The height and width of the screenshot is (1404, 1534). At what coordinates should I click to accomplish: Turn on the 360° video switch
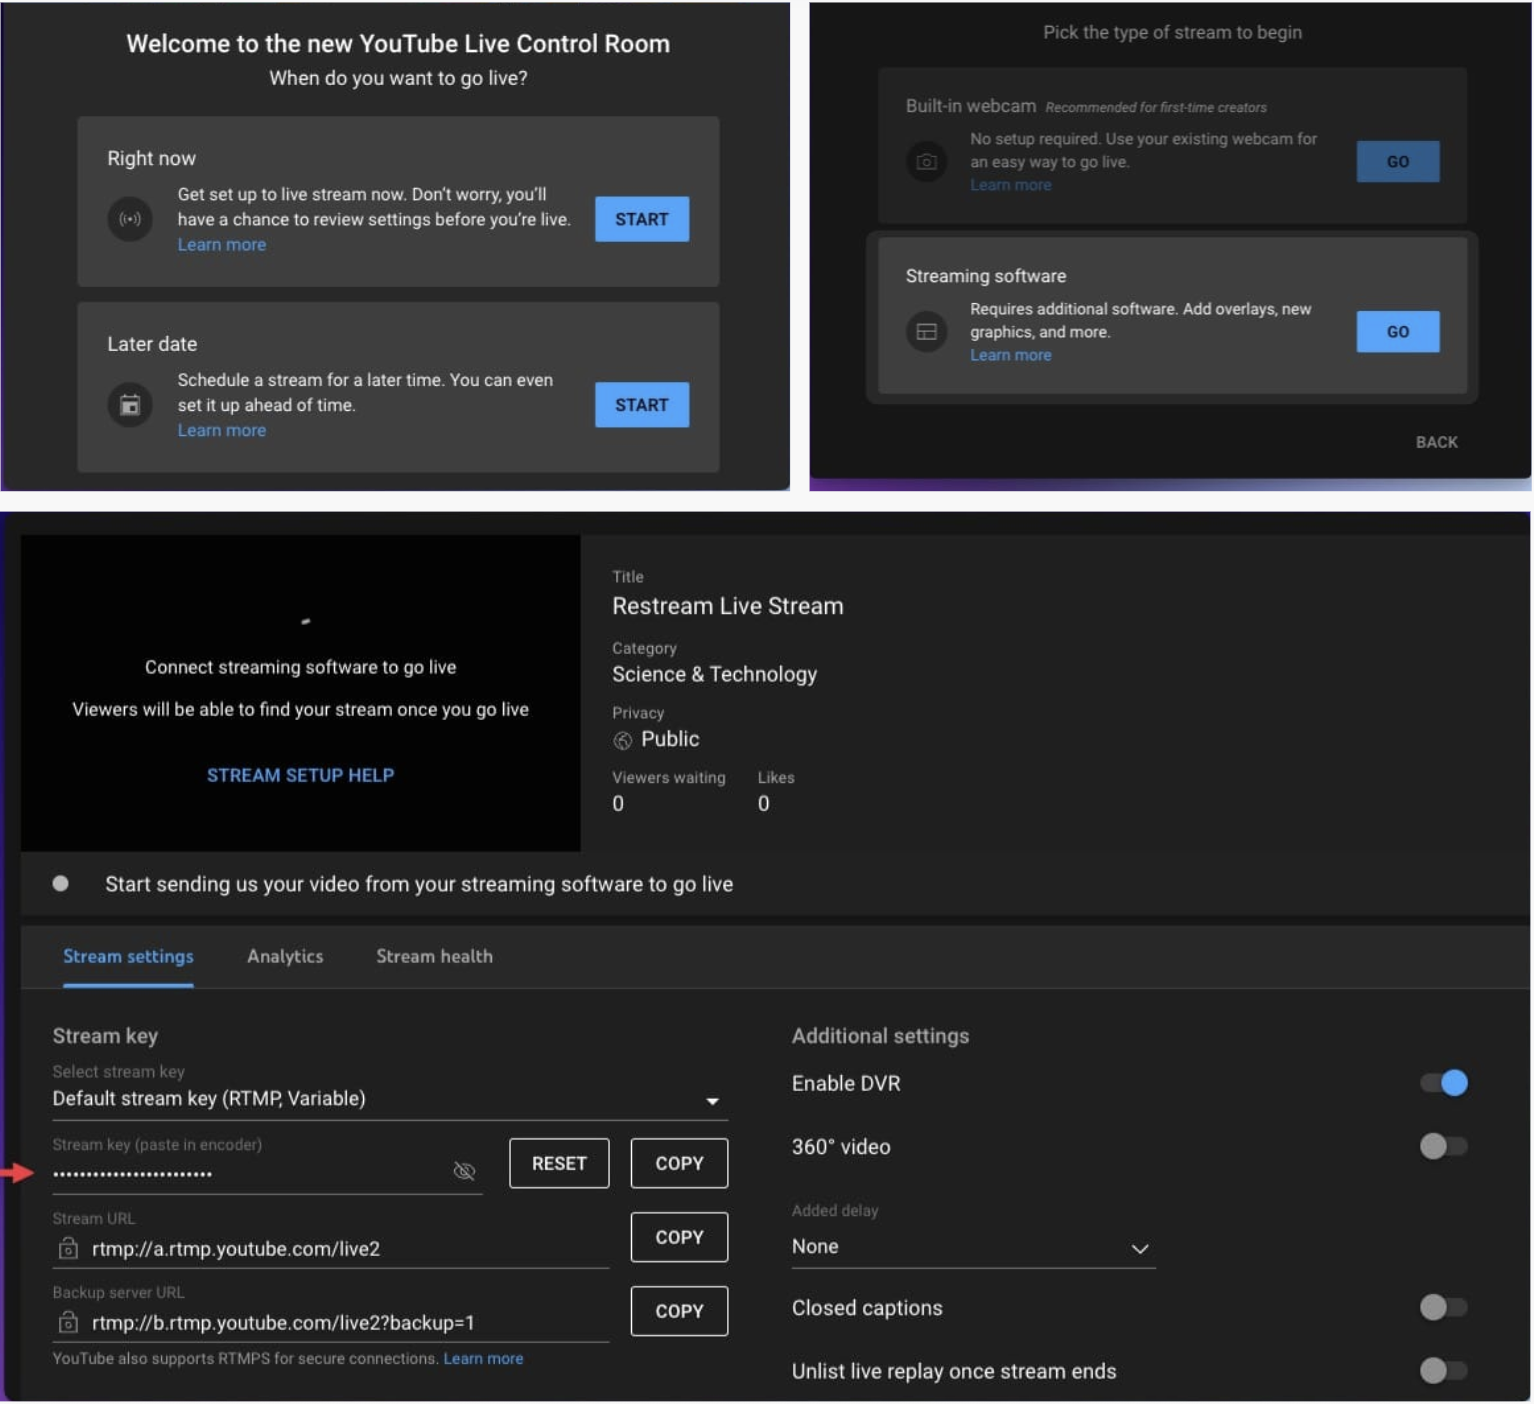click(x=1444, y=1146)
